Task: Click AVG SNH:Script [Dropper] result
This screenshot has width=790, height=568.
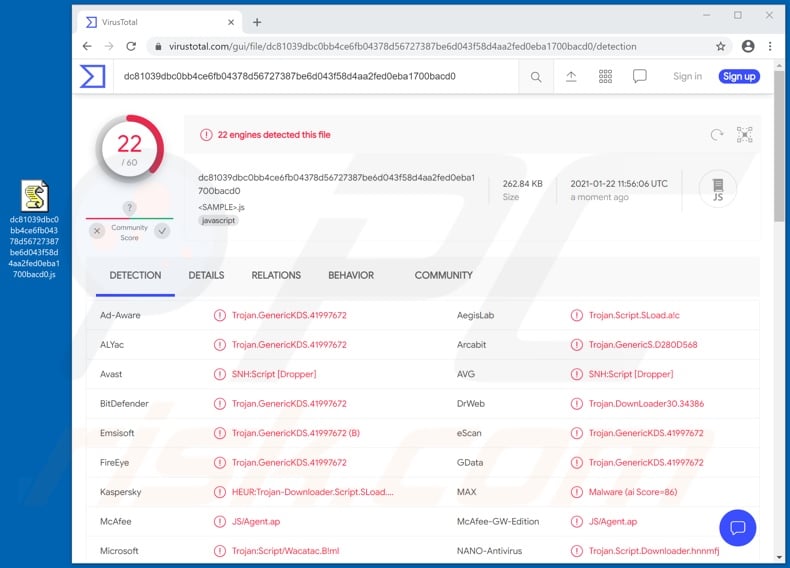Action: (x=631, y=374)
